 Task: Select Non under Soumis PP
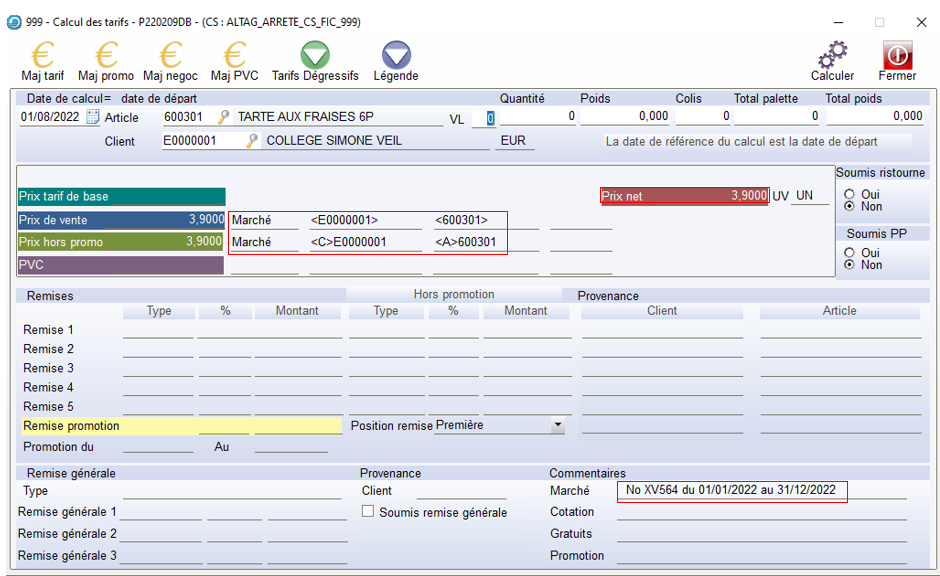point(850,265)
